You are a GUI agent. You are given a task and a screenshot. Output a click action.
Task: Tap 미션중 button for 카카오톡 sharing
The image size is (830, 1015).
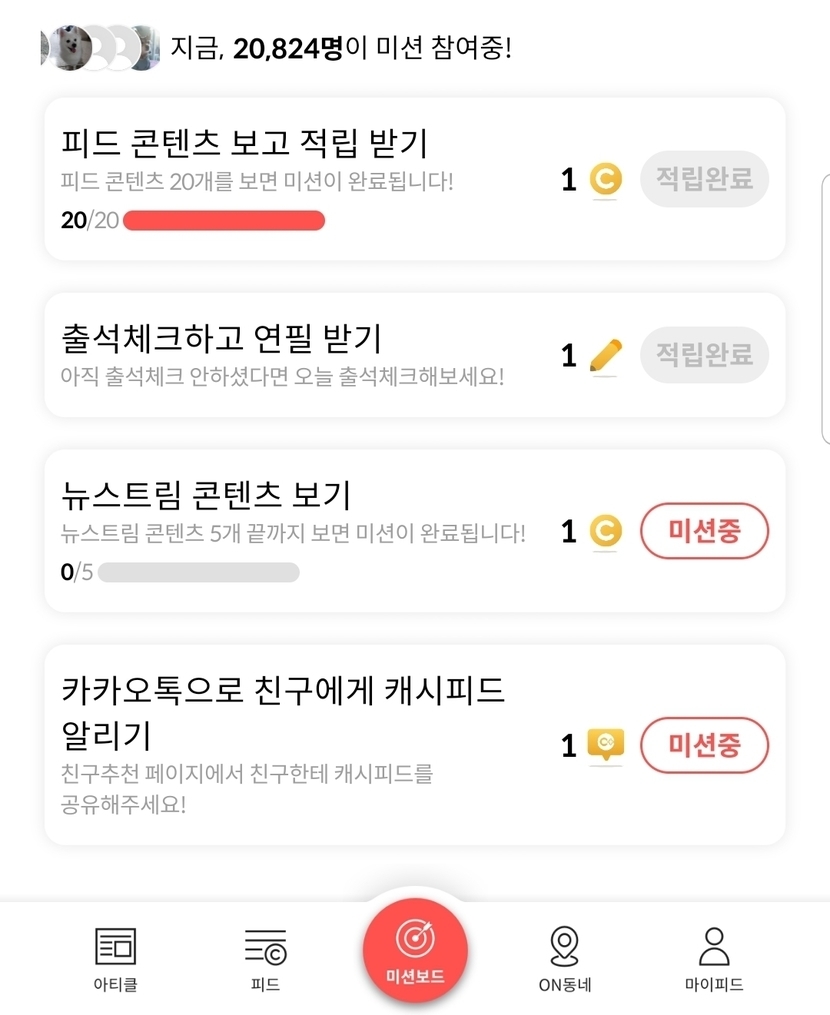(704, 746)
